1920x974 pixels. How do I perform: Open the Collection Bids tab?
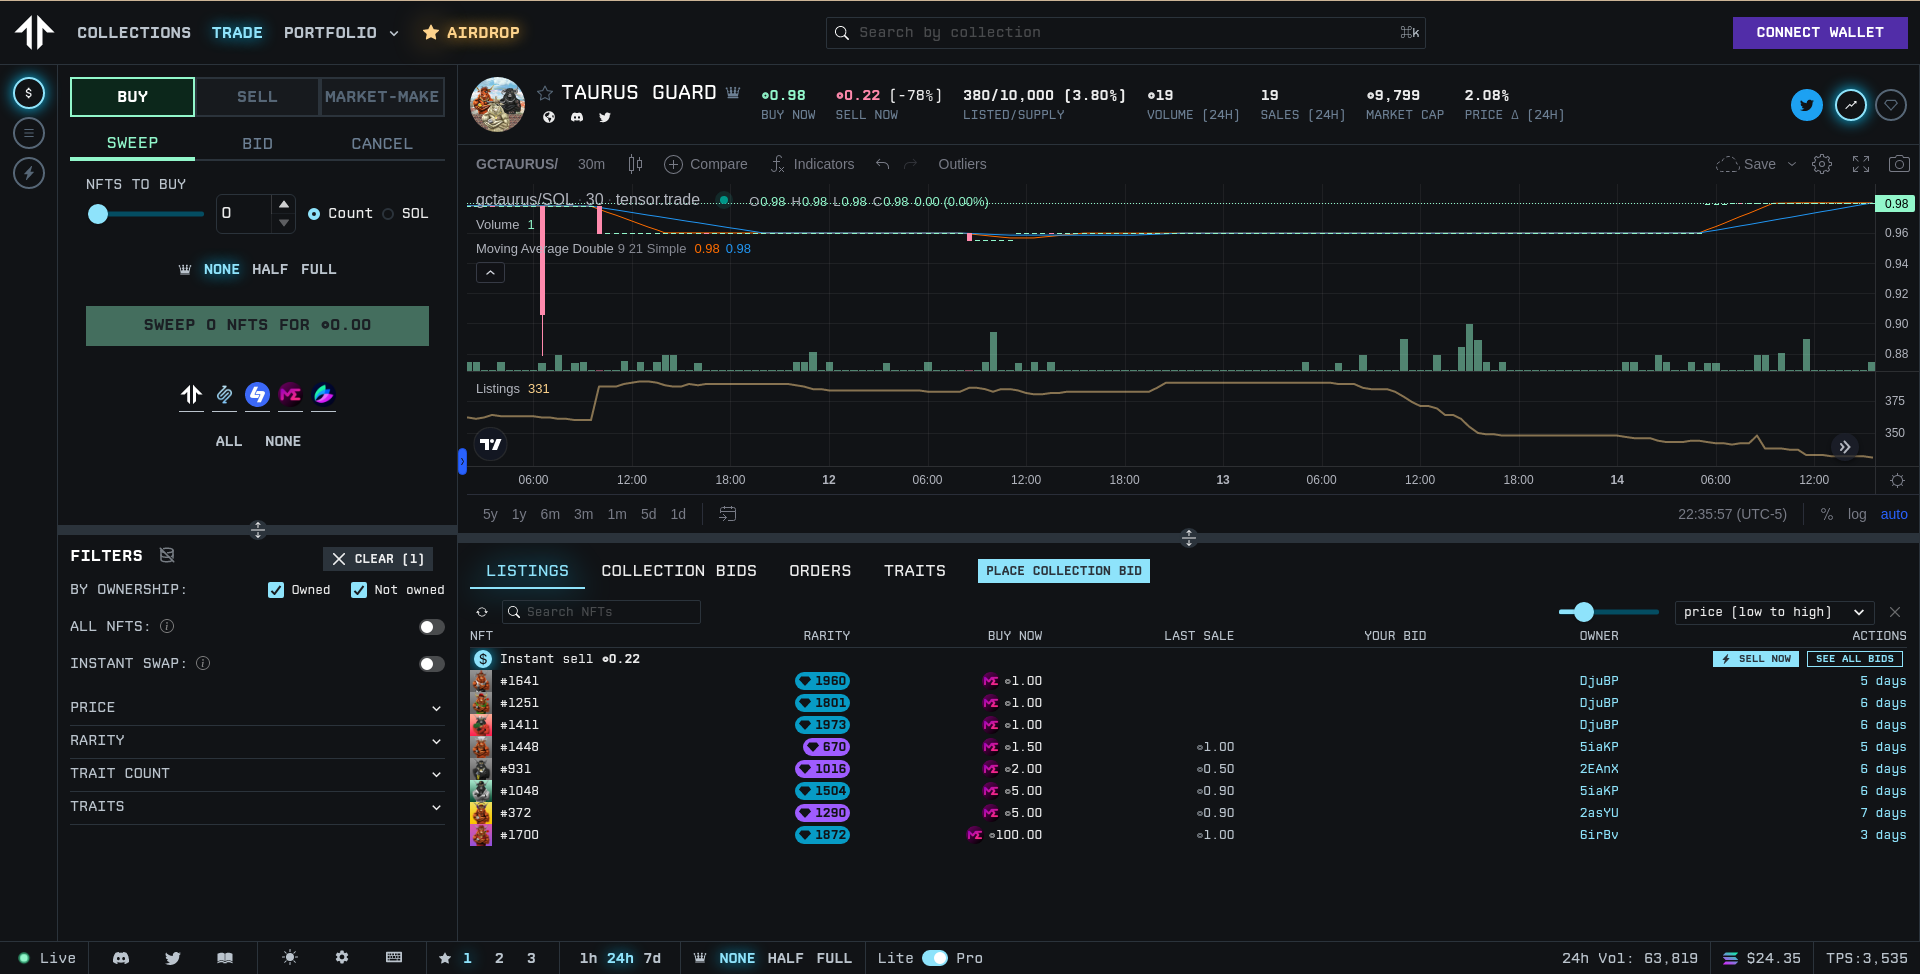pos(679,571)
